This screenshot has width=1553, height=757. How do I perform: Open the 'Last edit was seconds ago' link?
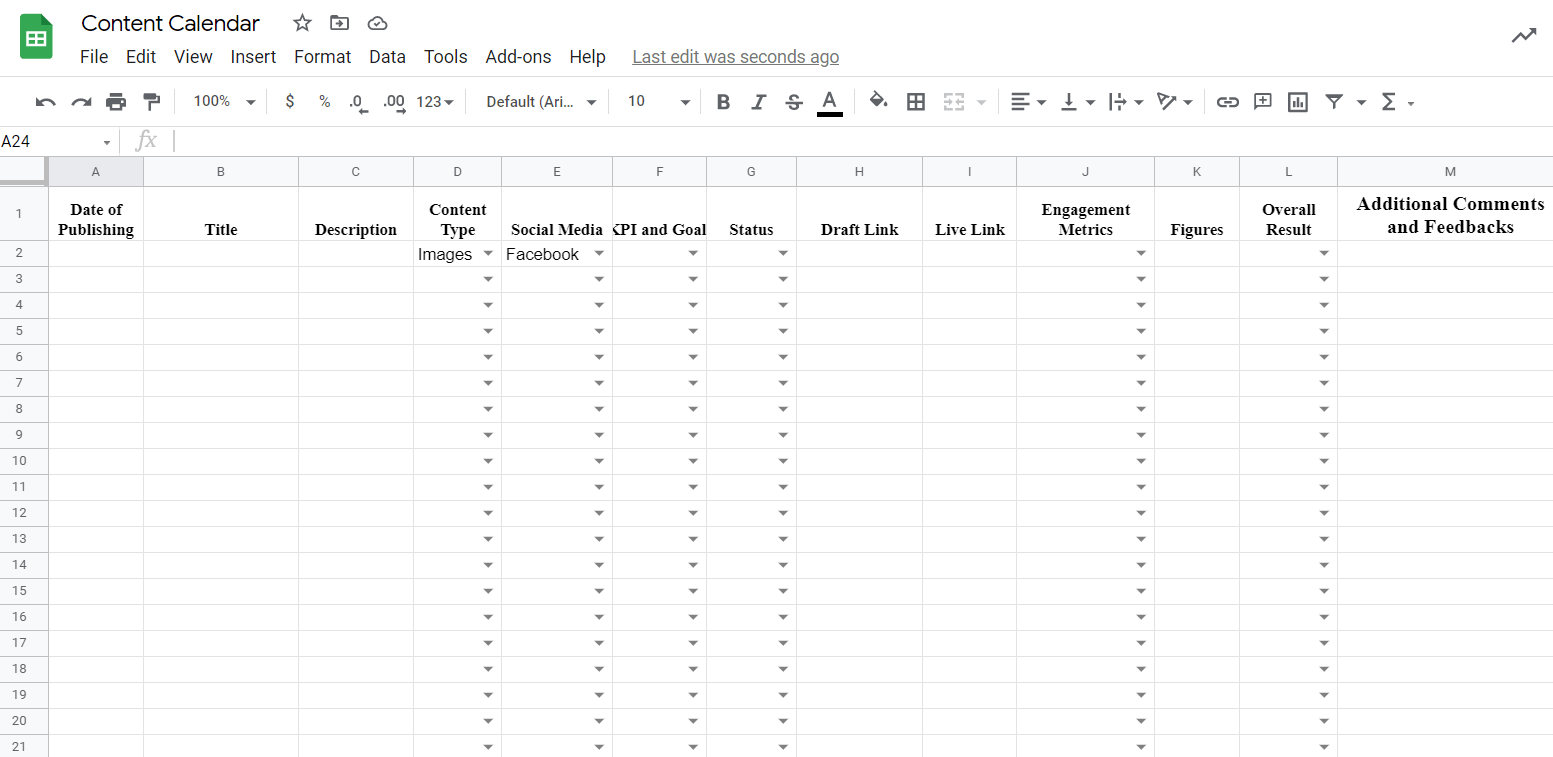point(736,57)
